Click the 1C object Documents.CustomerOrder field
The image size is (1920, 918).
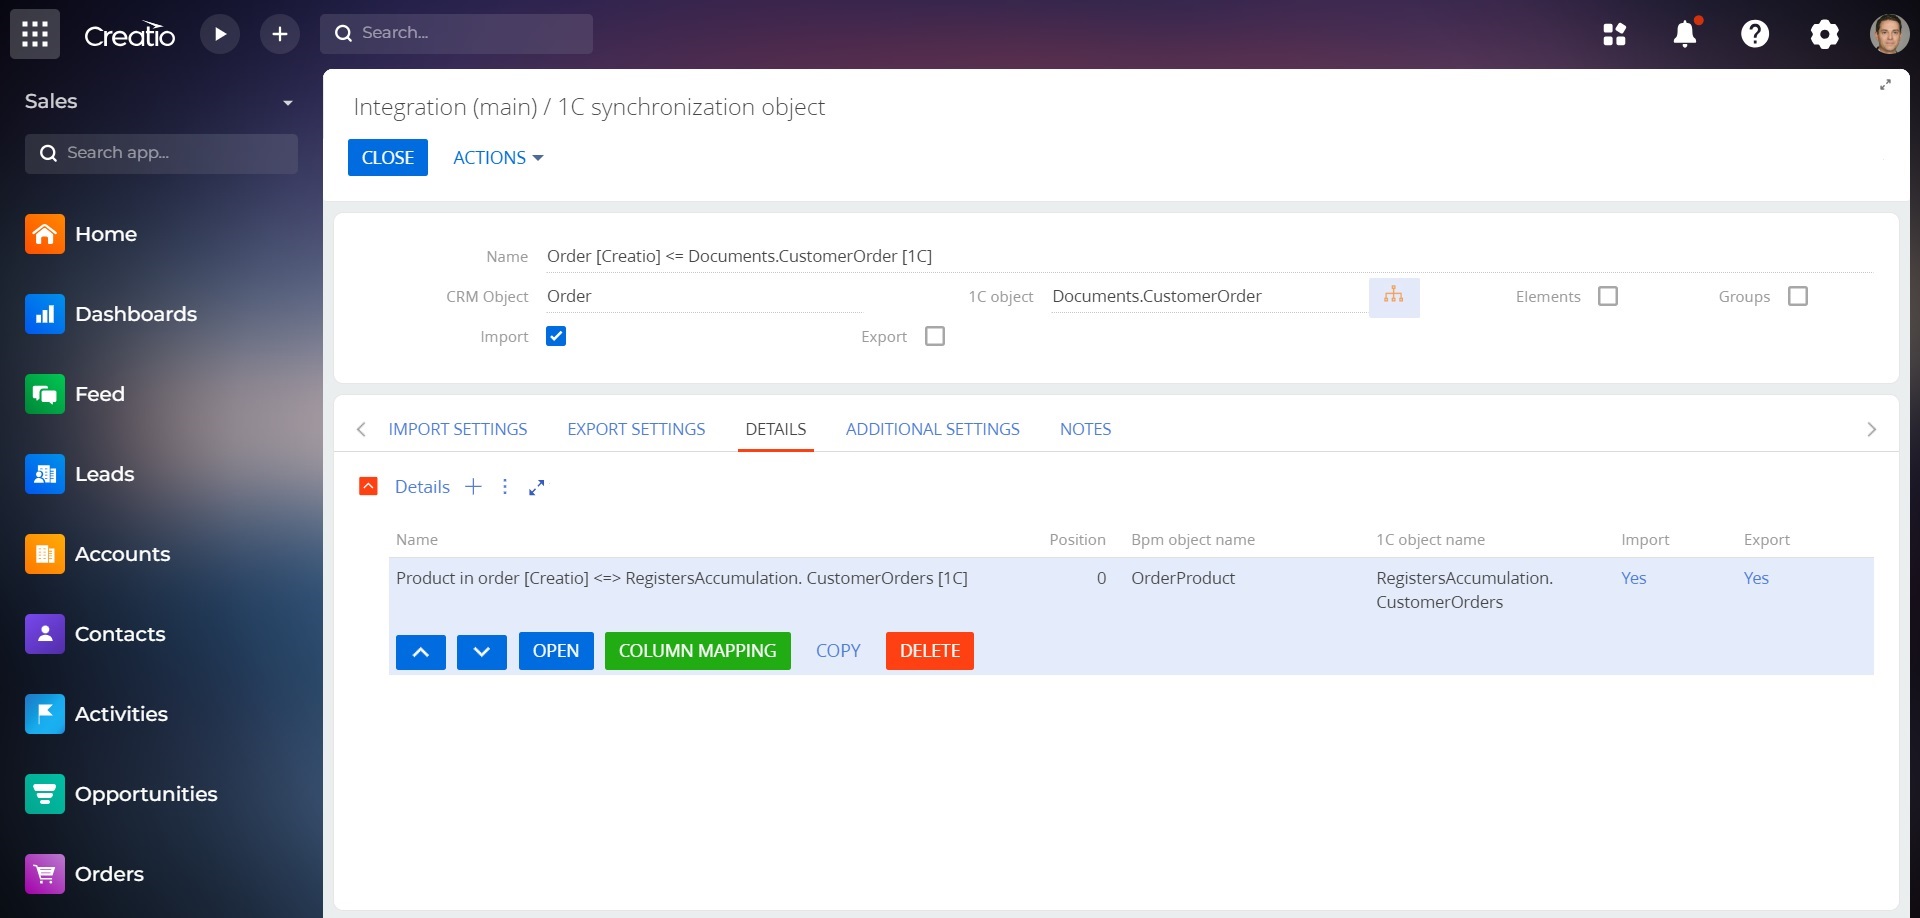point(1208,296)
